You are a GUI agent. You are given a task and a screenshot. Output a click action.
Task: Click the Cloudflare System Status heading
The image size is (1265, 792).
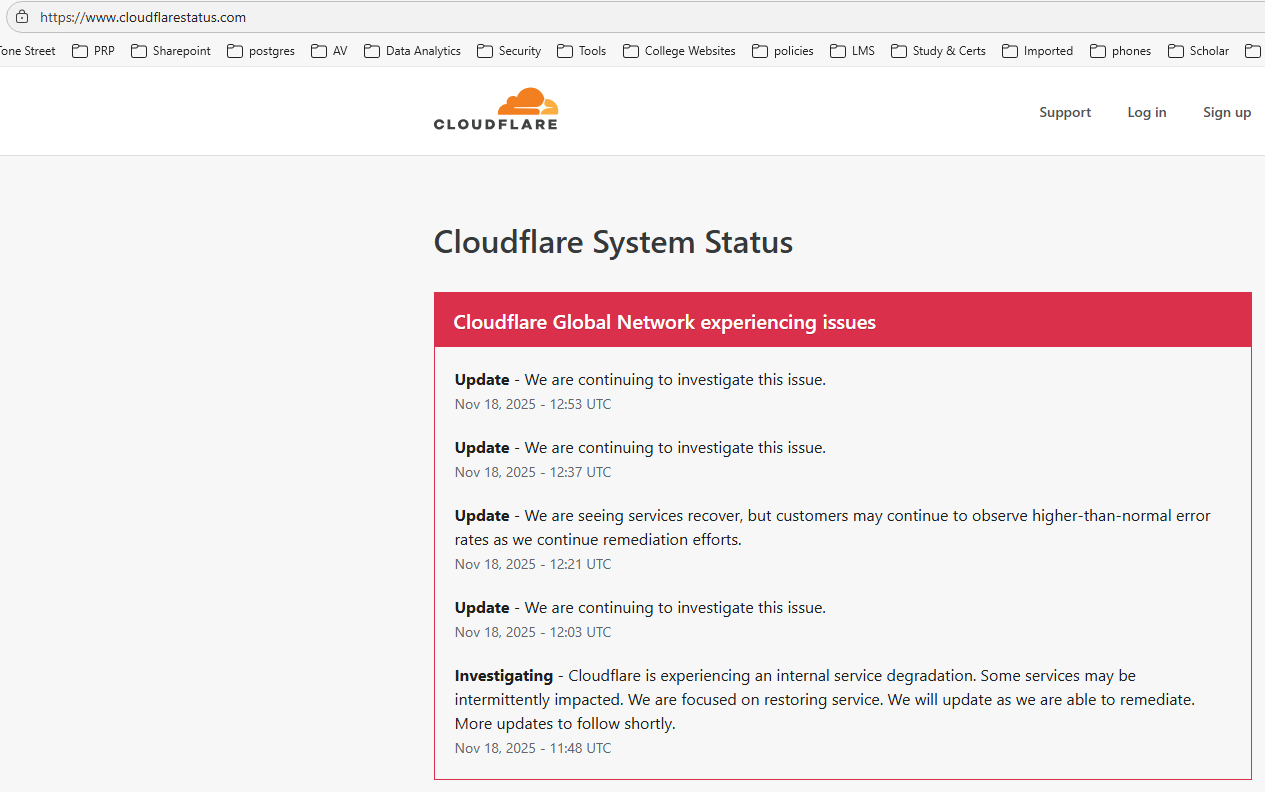coord(613,242)
